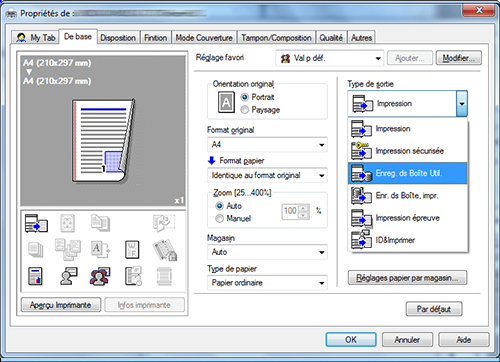Click the greyed stacked pages icon
The height and width of the screenshot is (362, 500).
tap(35, 250)
